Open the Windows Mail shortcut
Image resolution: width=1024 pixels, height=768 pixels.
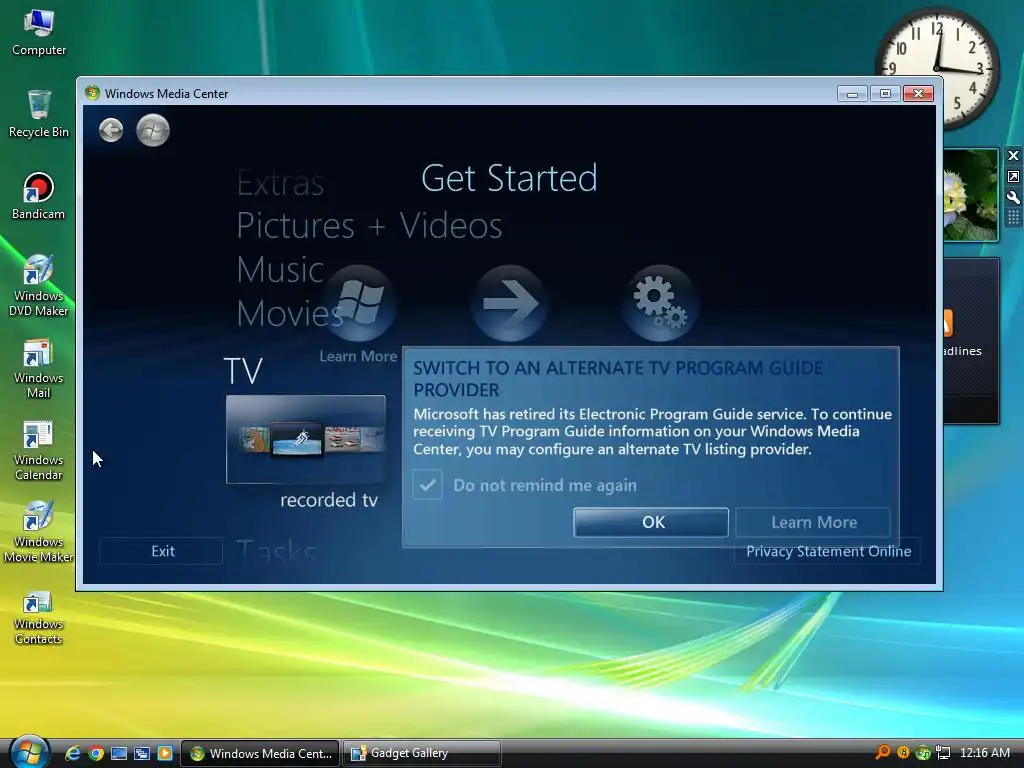pyautogui.click(x=39, y=368)
